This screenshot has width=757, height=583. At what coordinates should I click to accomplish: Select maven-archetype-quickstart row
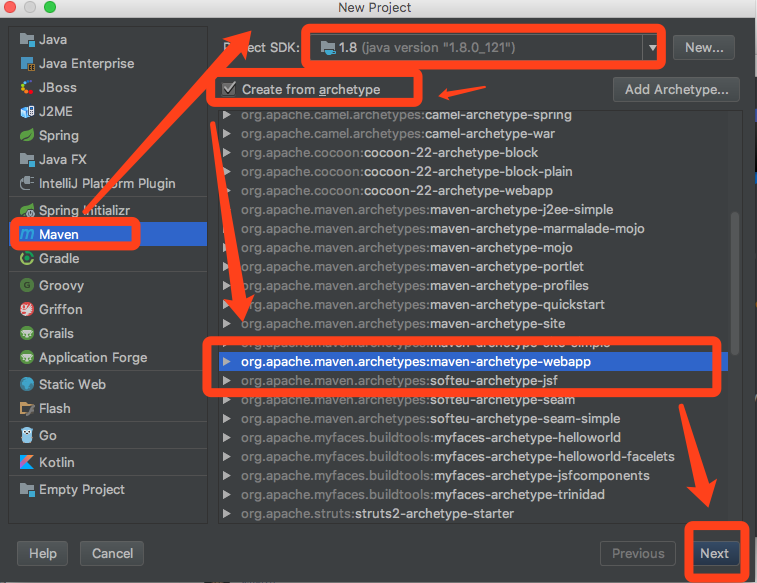(x=473, y=305)
